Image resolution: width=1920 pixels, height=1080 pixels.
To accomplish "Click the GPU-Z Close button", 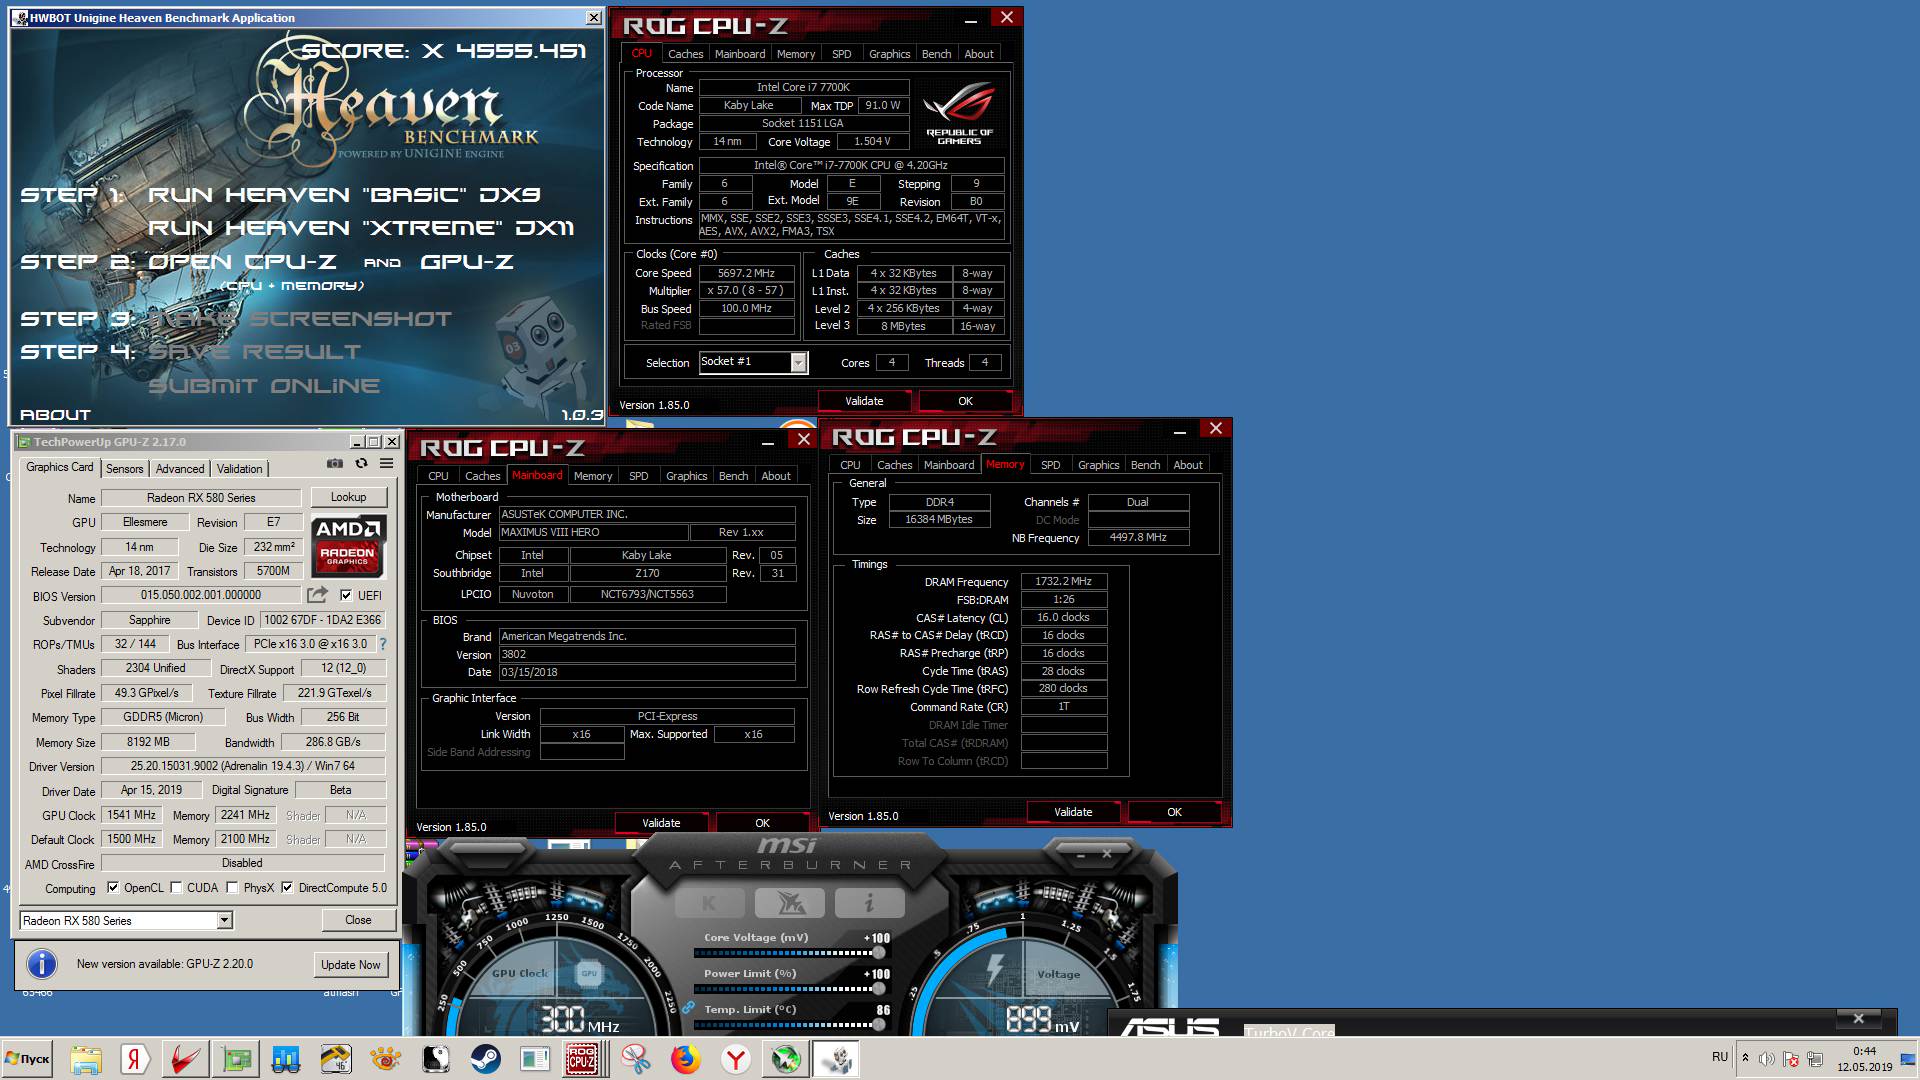I will 358,920.
